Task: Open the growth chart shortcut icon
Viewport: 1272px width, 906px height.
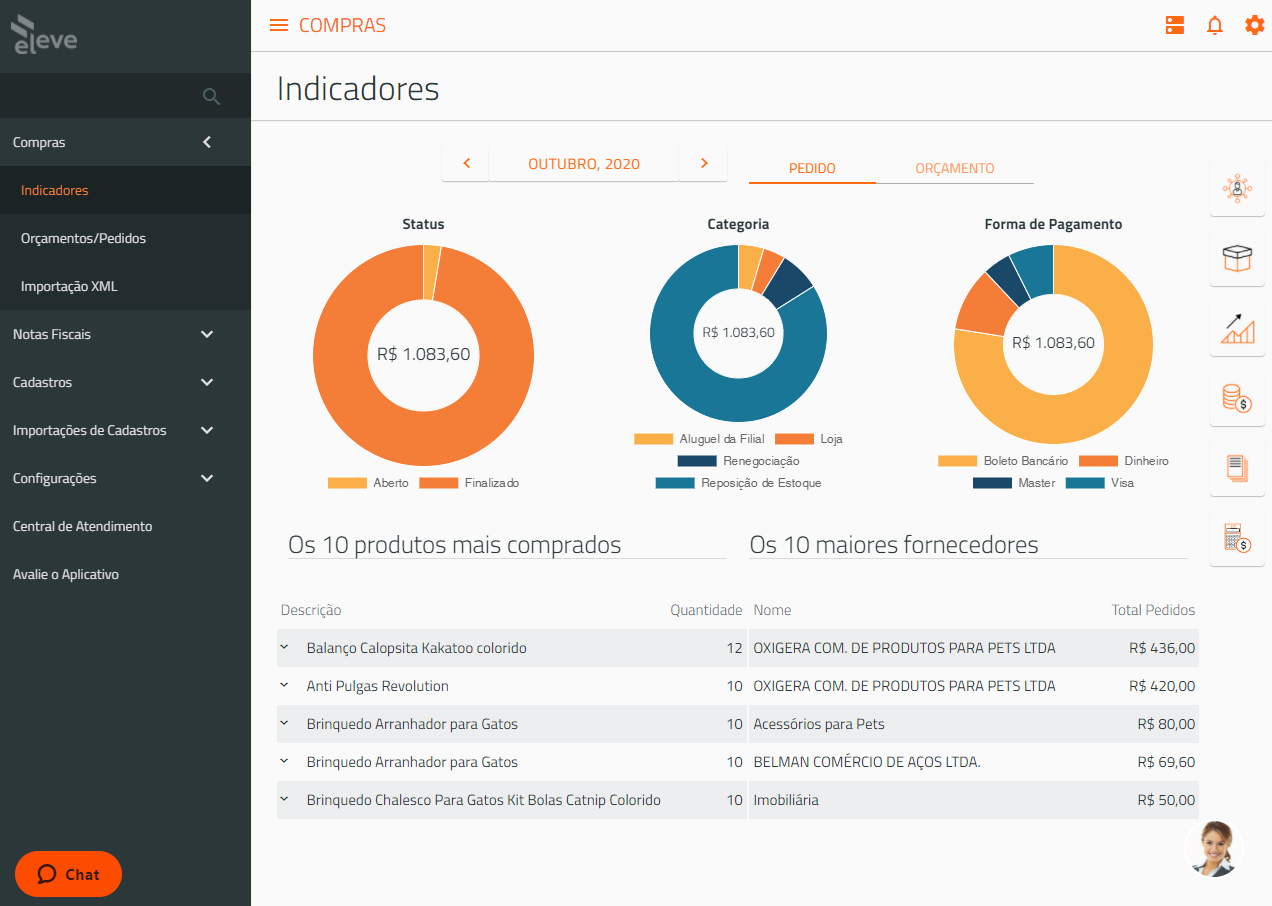Action: coord(1237,329)
